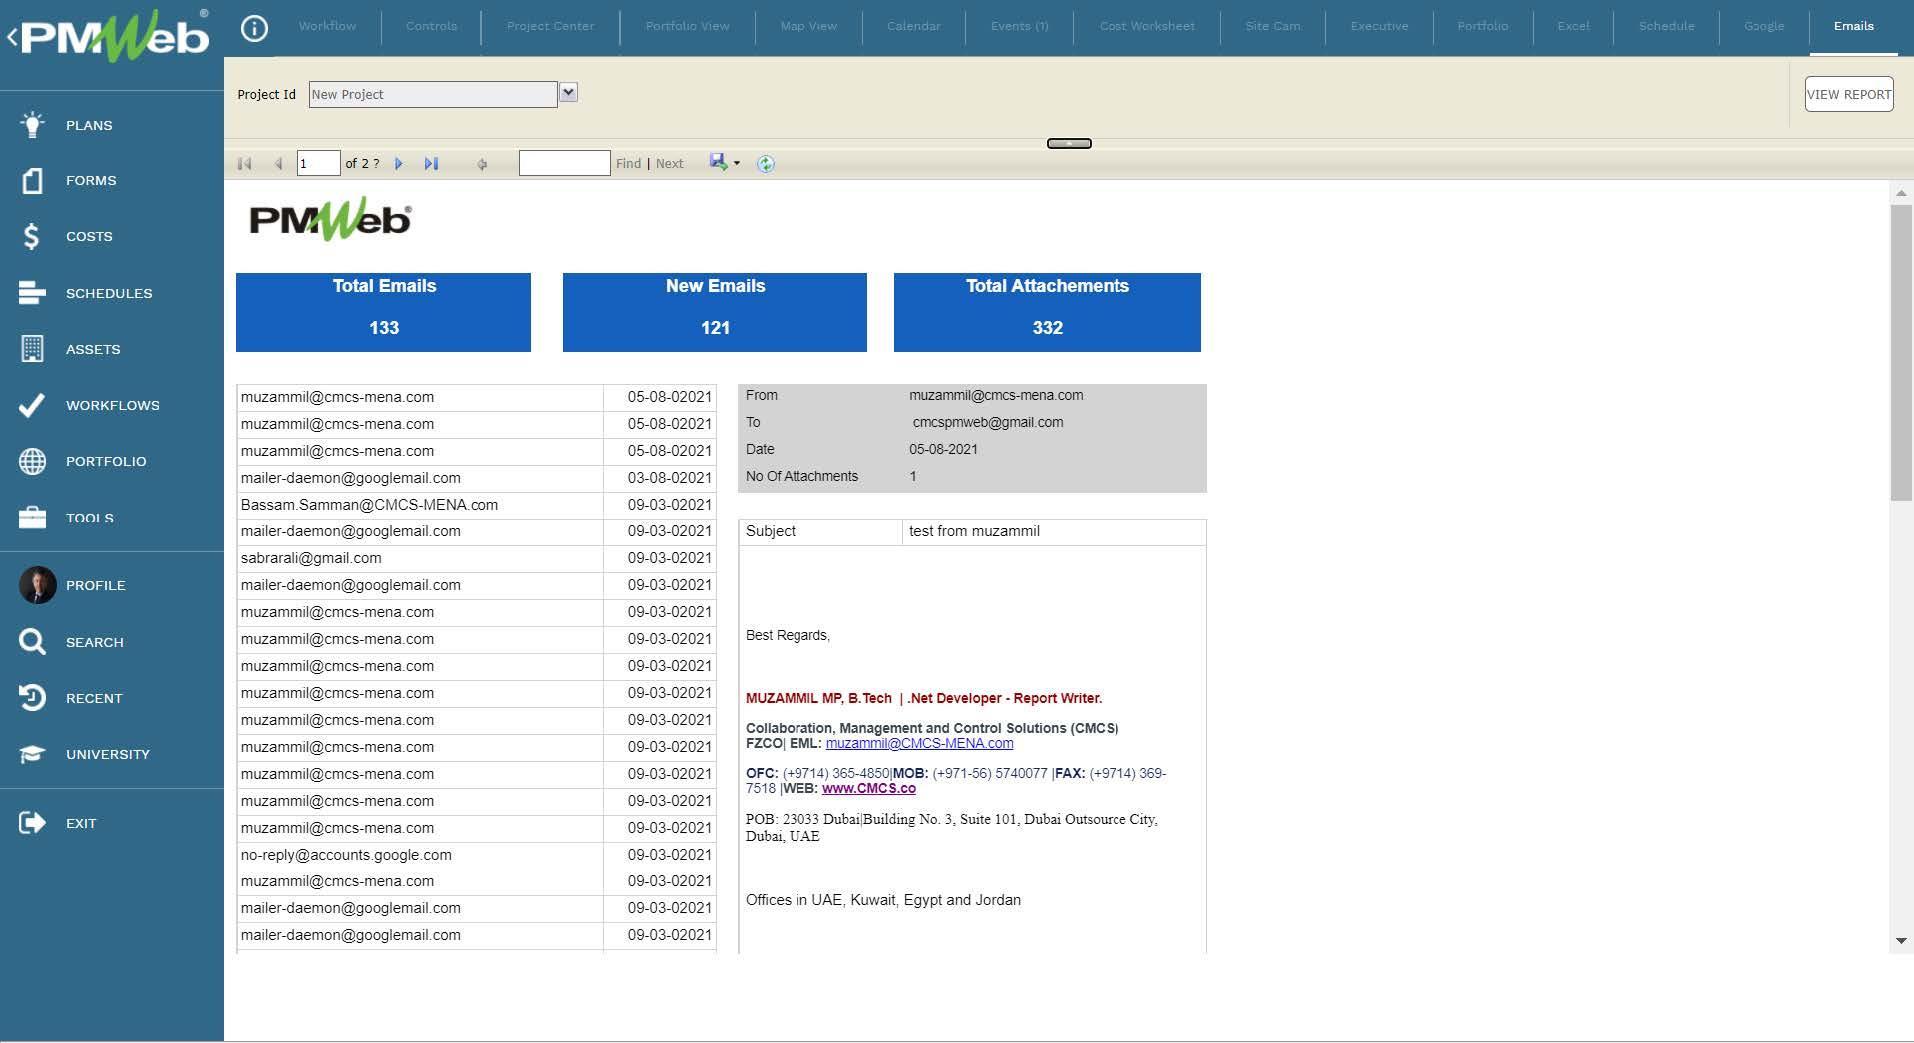Image resolution: width=1914 pixels, height=1043 pixels.
Task: Open the Schedules bars icon
Action: click(32, 293)
